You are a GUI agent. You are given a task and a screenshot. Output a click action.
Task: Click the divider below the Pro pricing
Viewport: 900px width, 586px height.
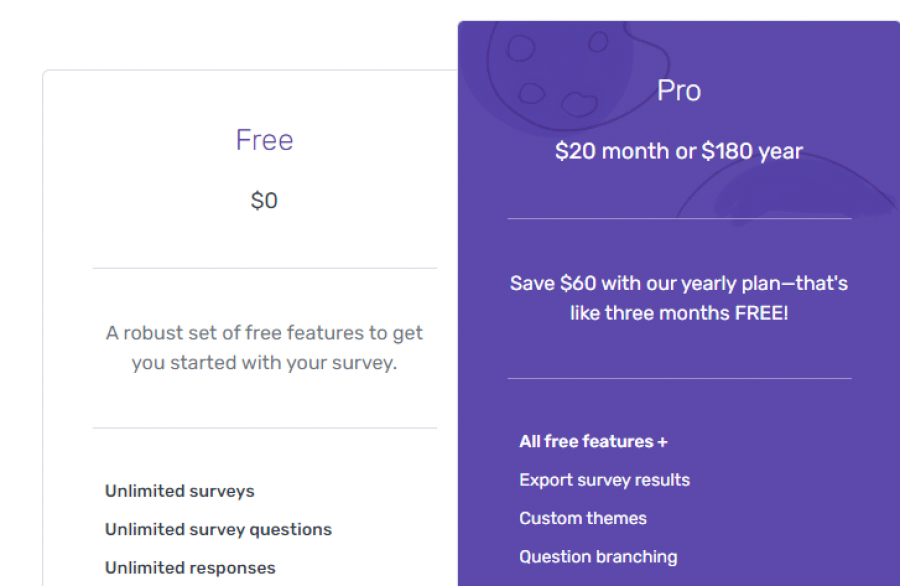click(679, 218)
